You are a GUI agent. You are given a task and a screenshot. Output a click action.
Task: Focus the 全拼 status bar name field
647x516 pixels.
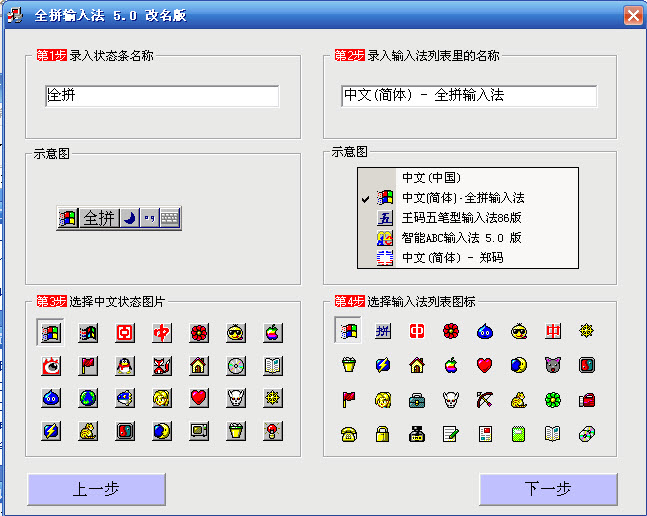162,96
